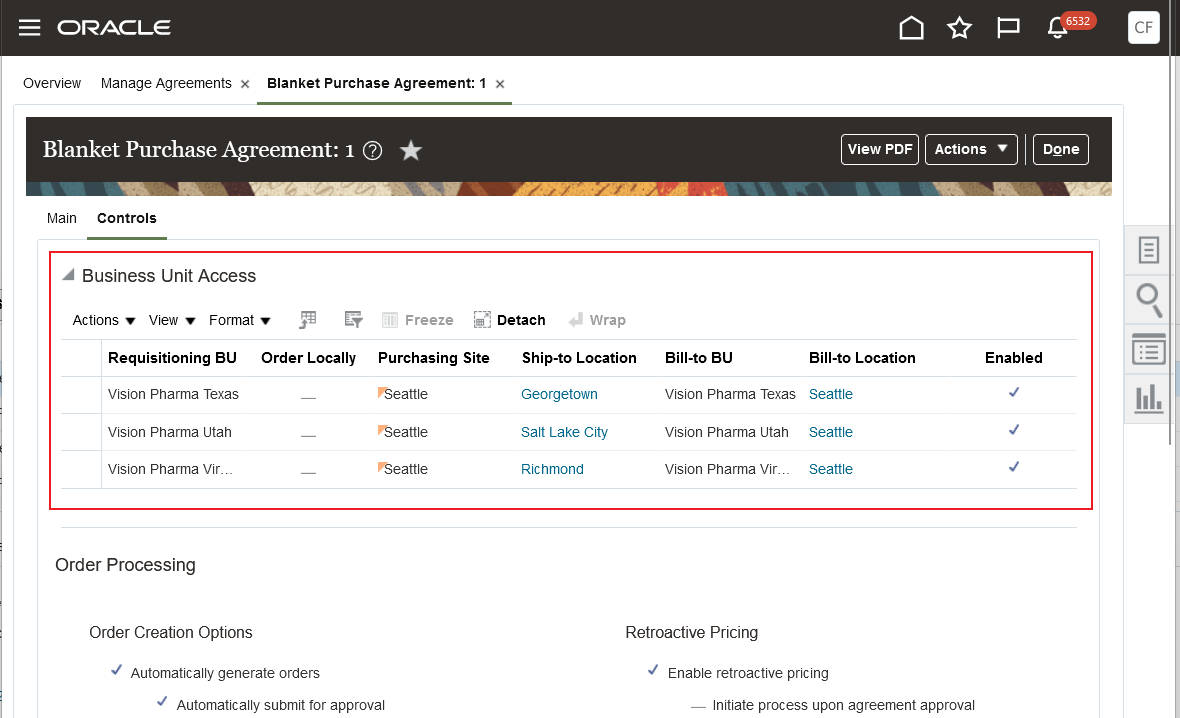
Task: Switch to the Overview tab
Action: tap(52, 83)
